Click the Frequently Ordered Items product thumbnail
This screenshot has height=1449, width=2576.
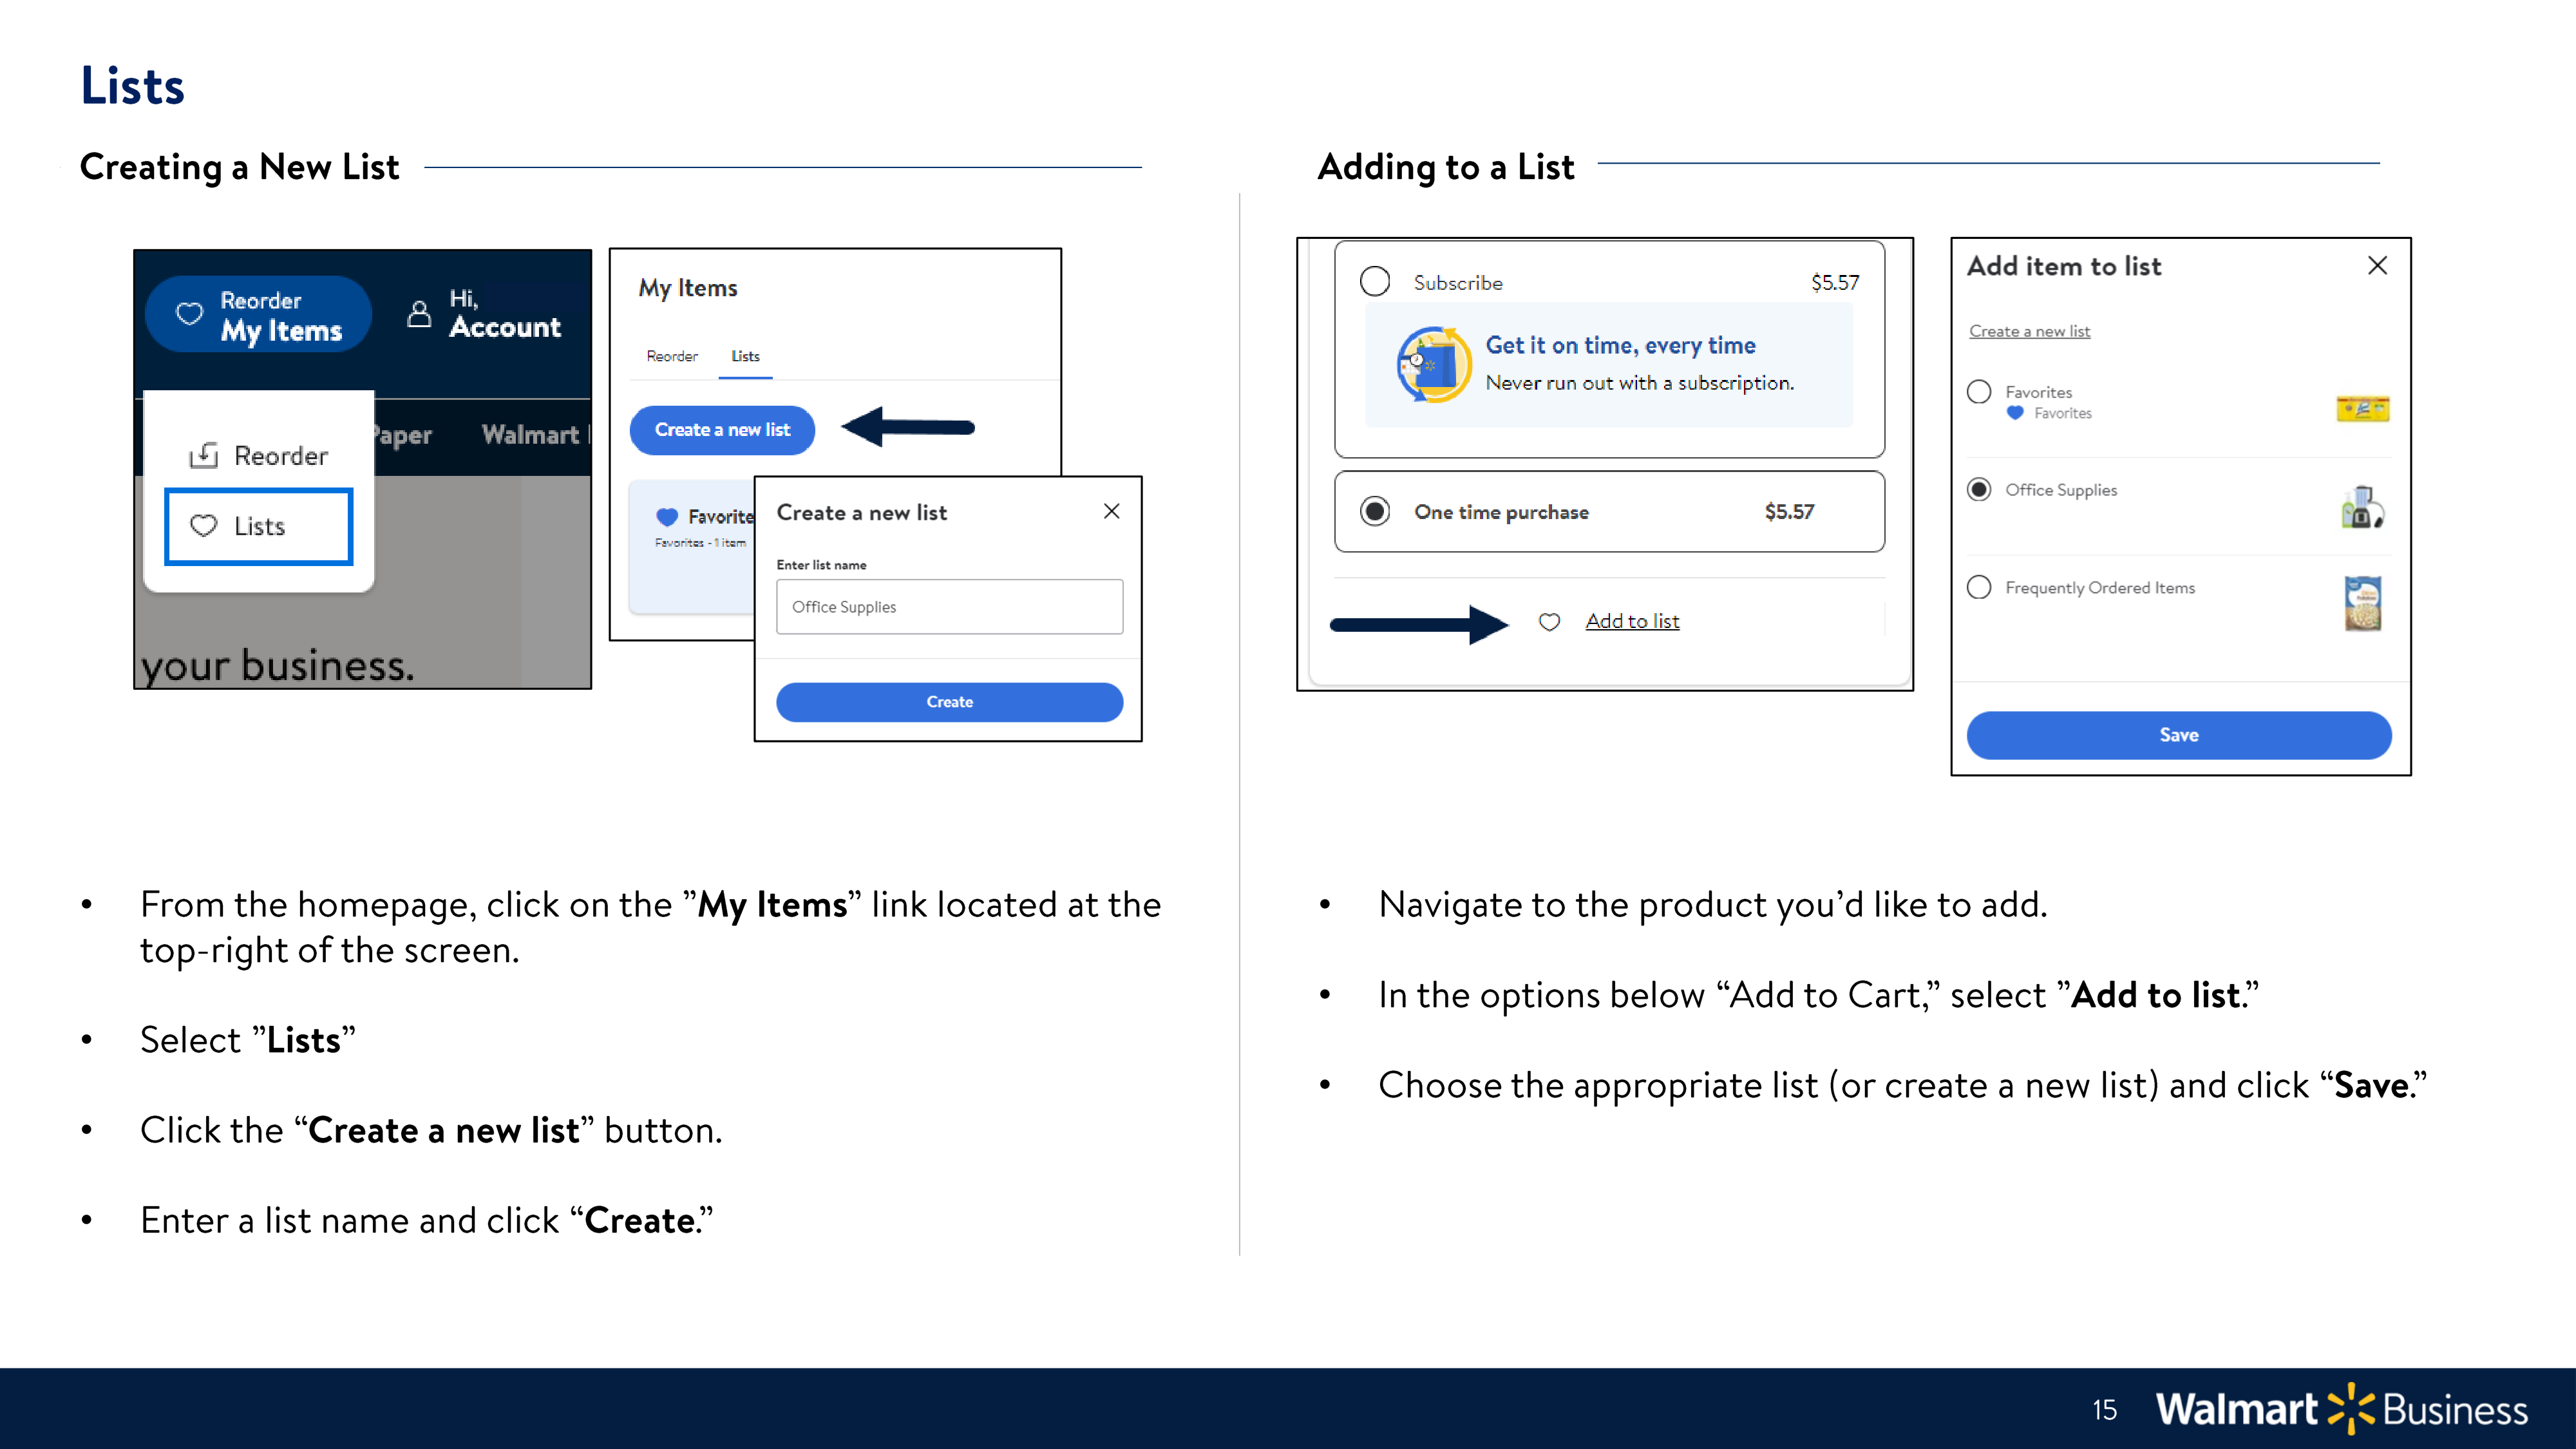tap(2363, 603)
